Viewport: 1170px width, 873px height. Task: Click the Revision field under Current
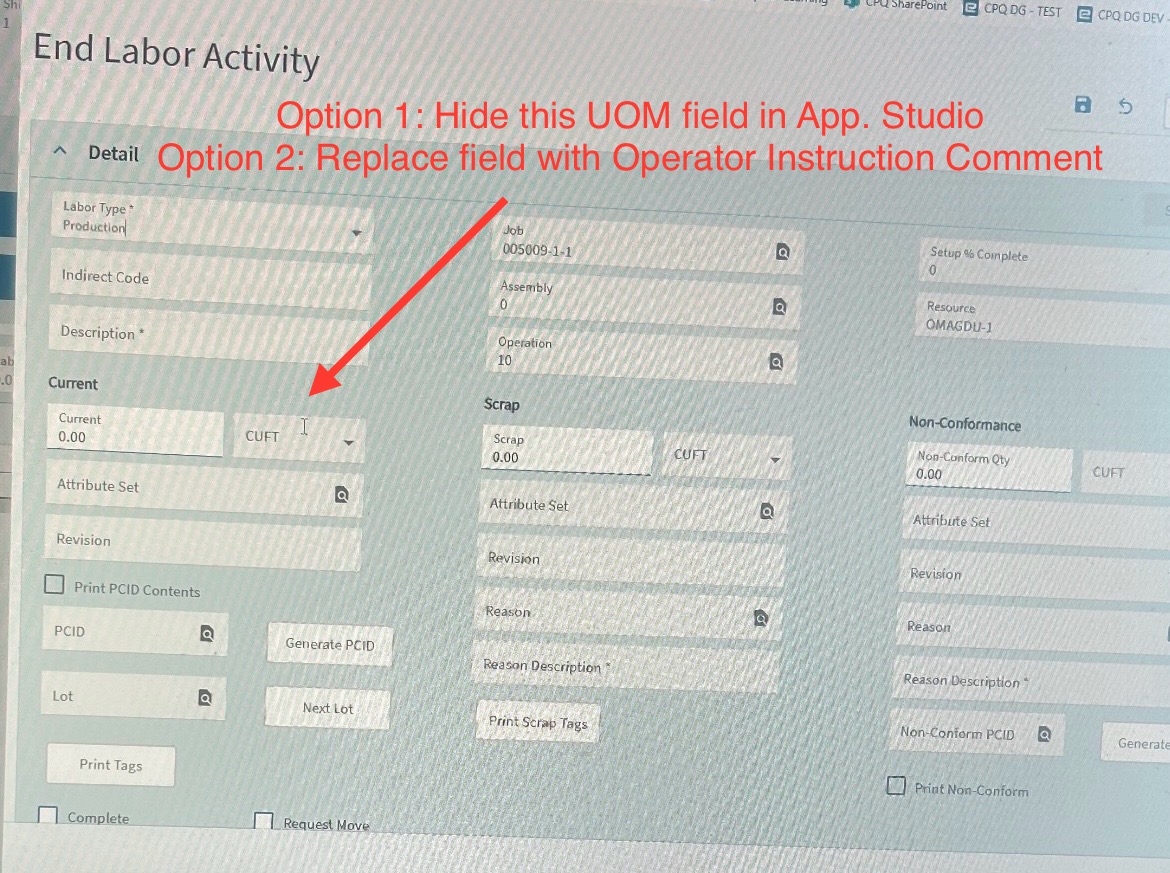pos(203,541)
